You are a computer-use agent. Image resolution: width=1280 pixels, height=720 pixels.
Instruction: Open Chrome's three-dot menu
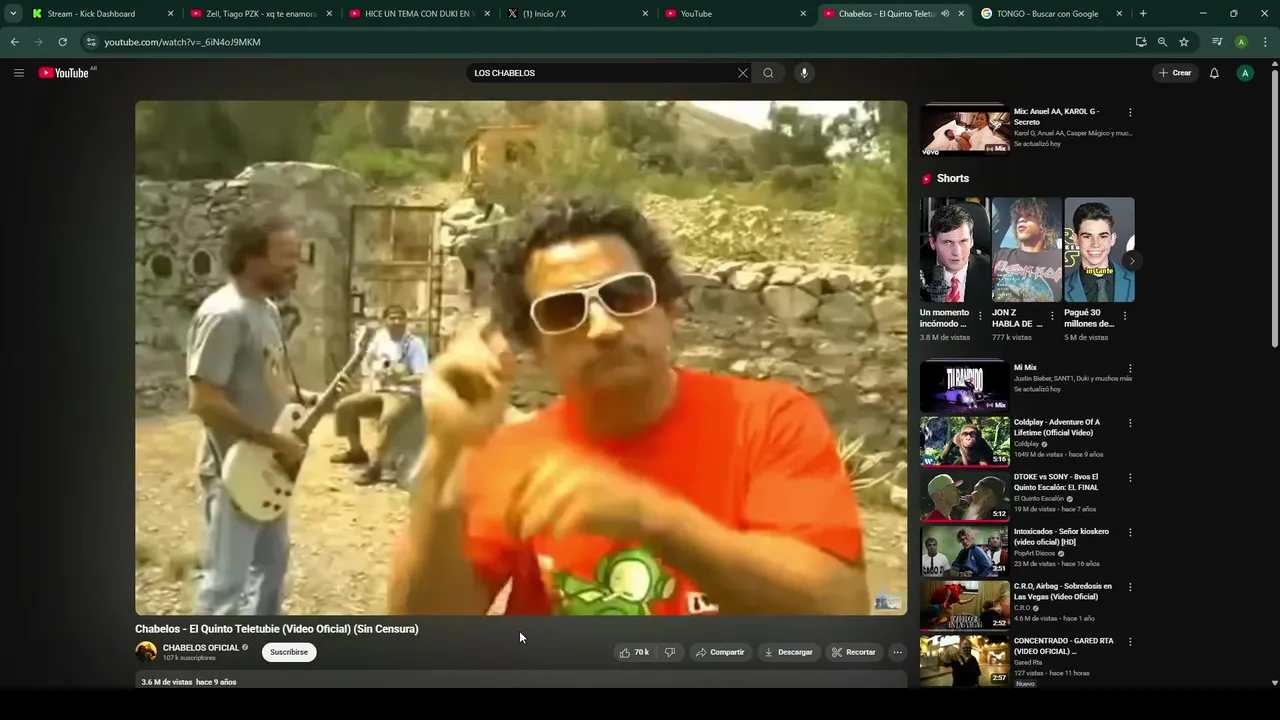1265,42
